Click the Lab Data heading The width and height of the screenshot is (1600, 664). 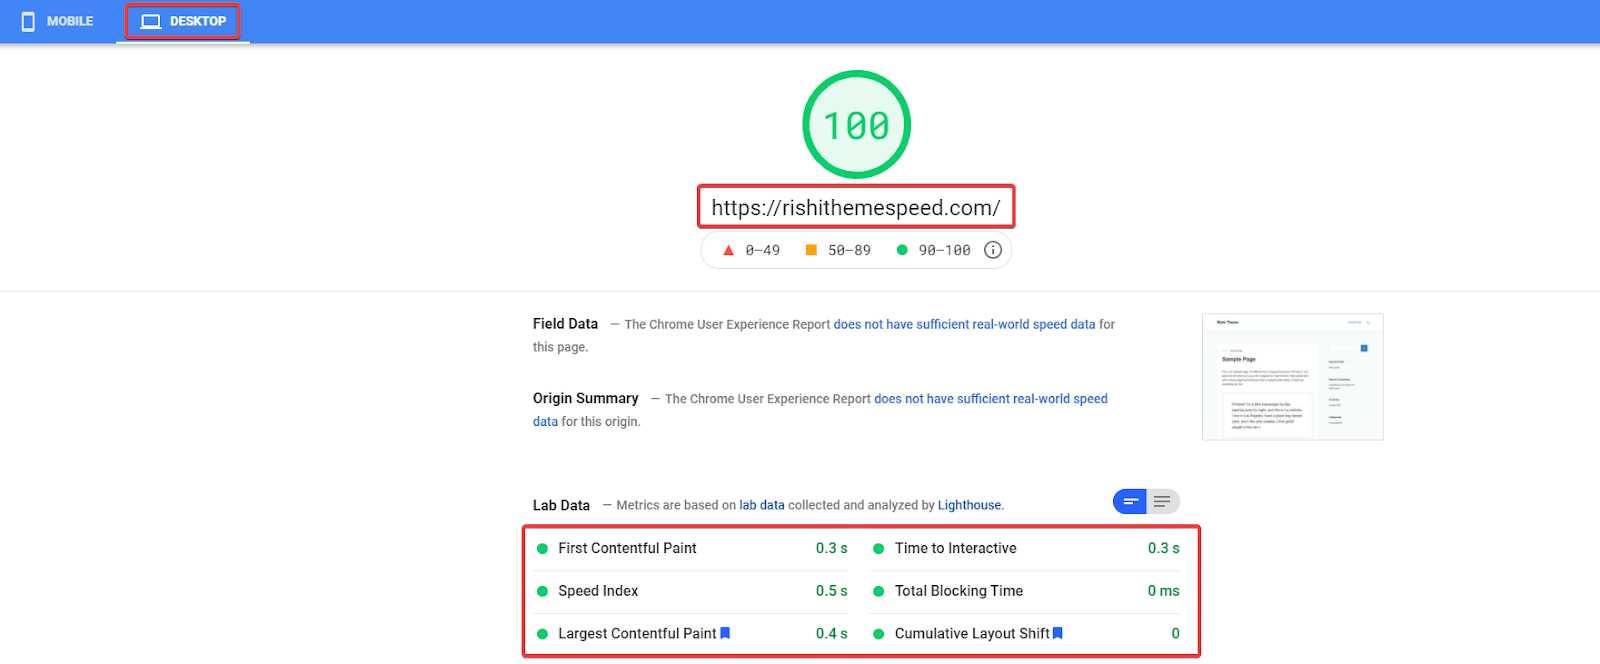[561, 505]
